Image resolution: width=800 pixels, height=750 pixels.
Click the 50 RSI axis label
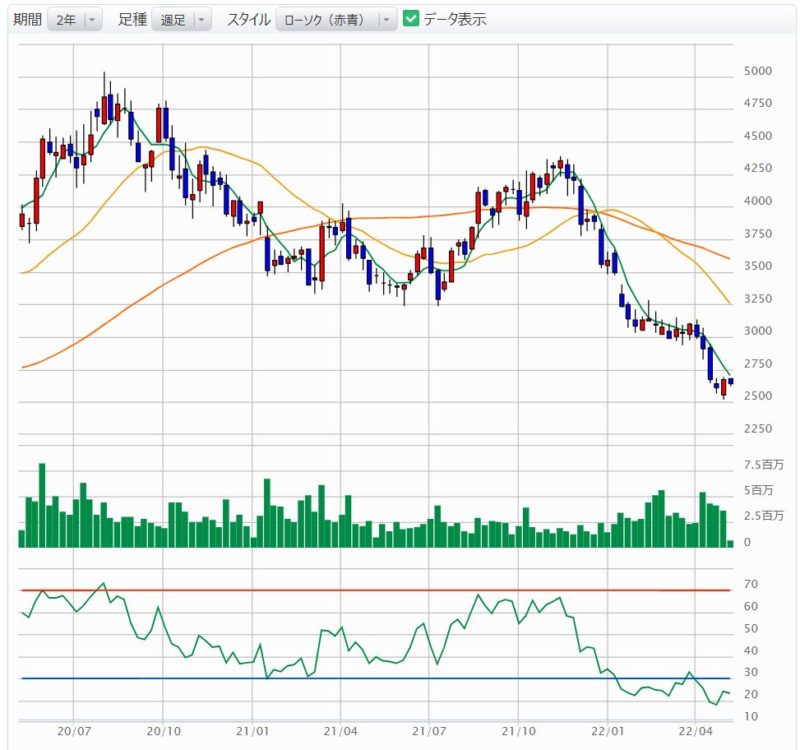[x=751, y=628]
